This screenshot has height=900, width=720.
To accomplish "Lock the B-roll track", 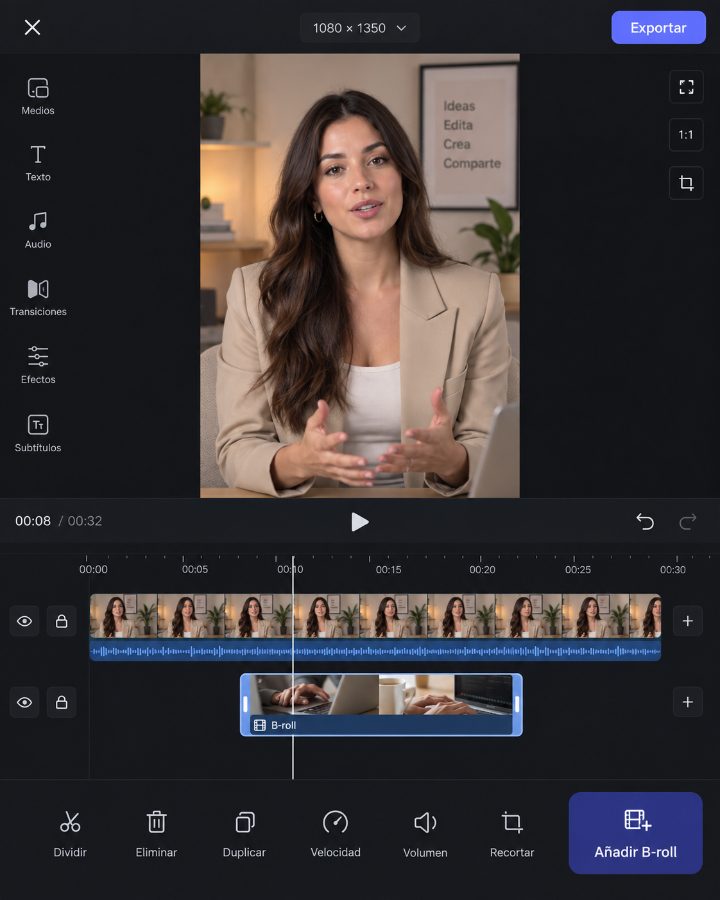I will [x=61, y=703].
